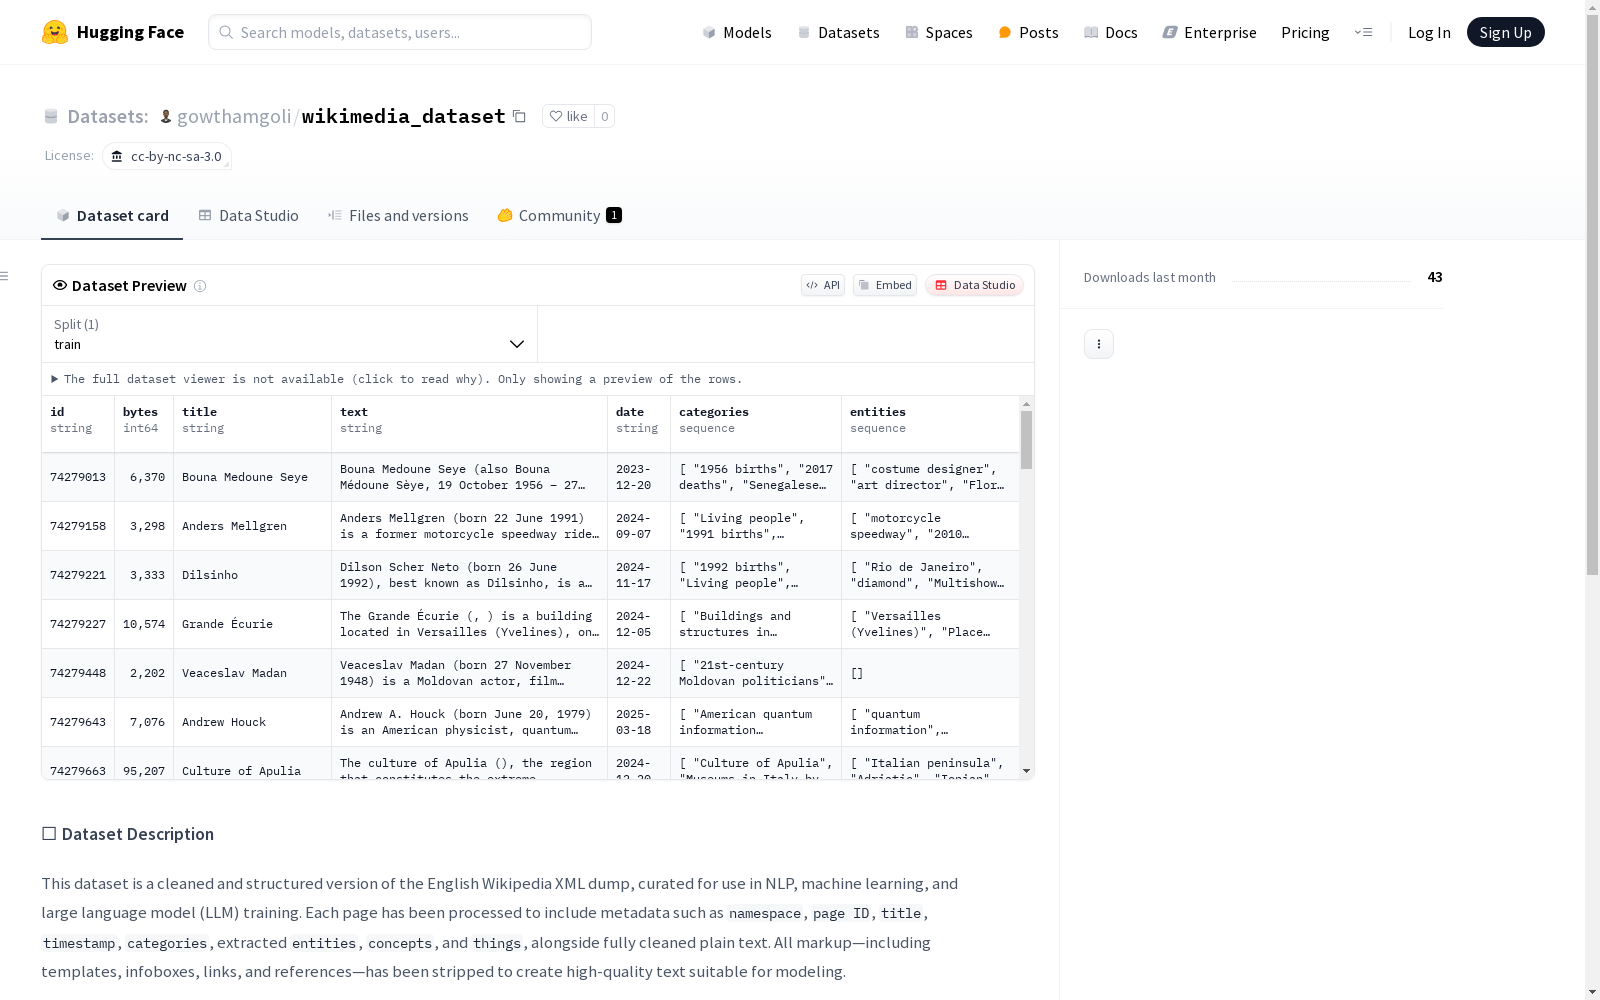Viewport: 1600px width, 1000px height.
Task: Click the empty entities cell for Veaceslav Madan
Action: coord(931,673)
